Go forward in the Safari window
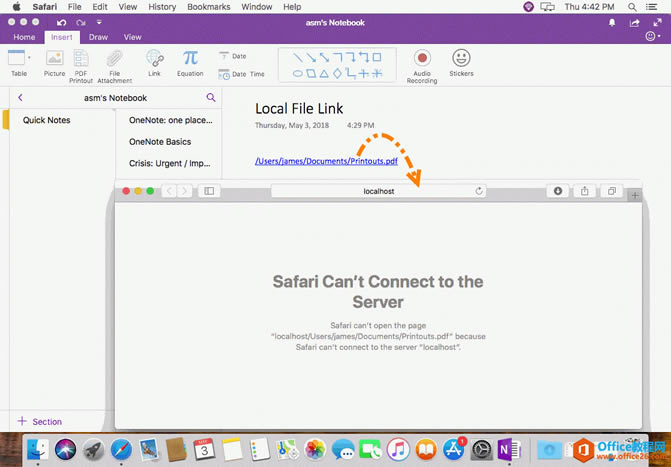The width and height of the screenshot is (671, 467). pos(184,191)
